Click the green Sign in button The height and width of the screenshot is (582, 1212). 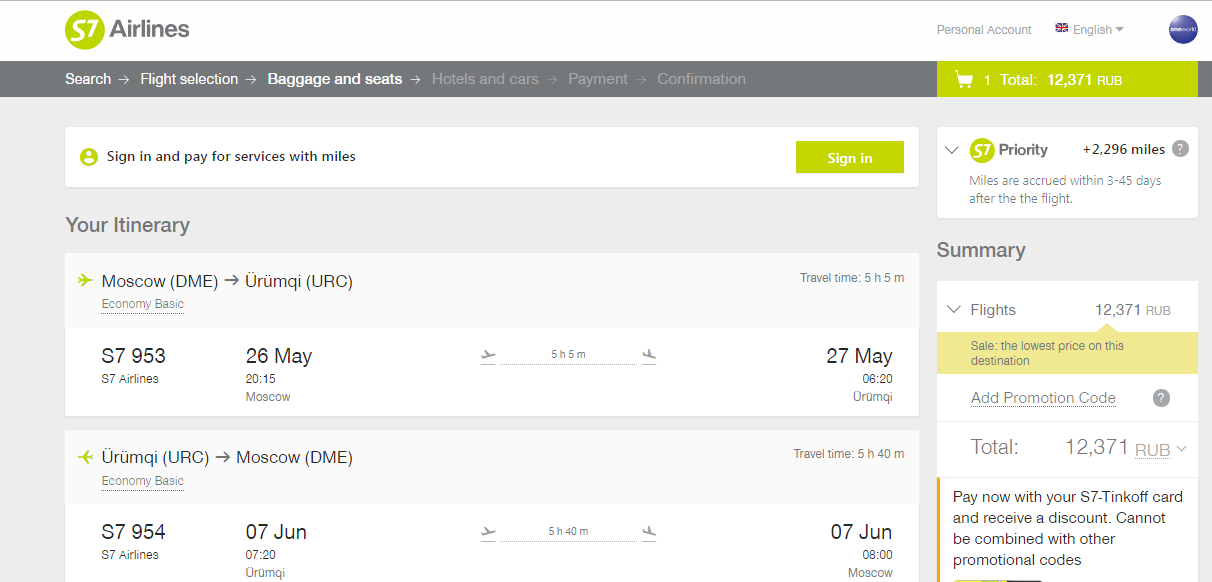point(850,157)
